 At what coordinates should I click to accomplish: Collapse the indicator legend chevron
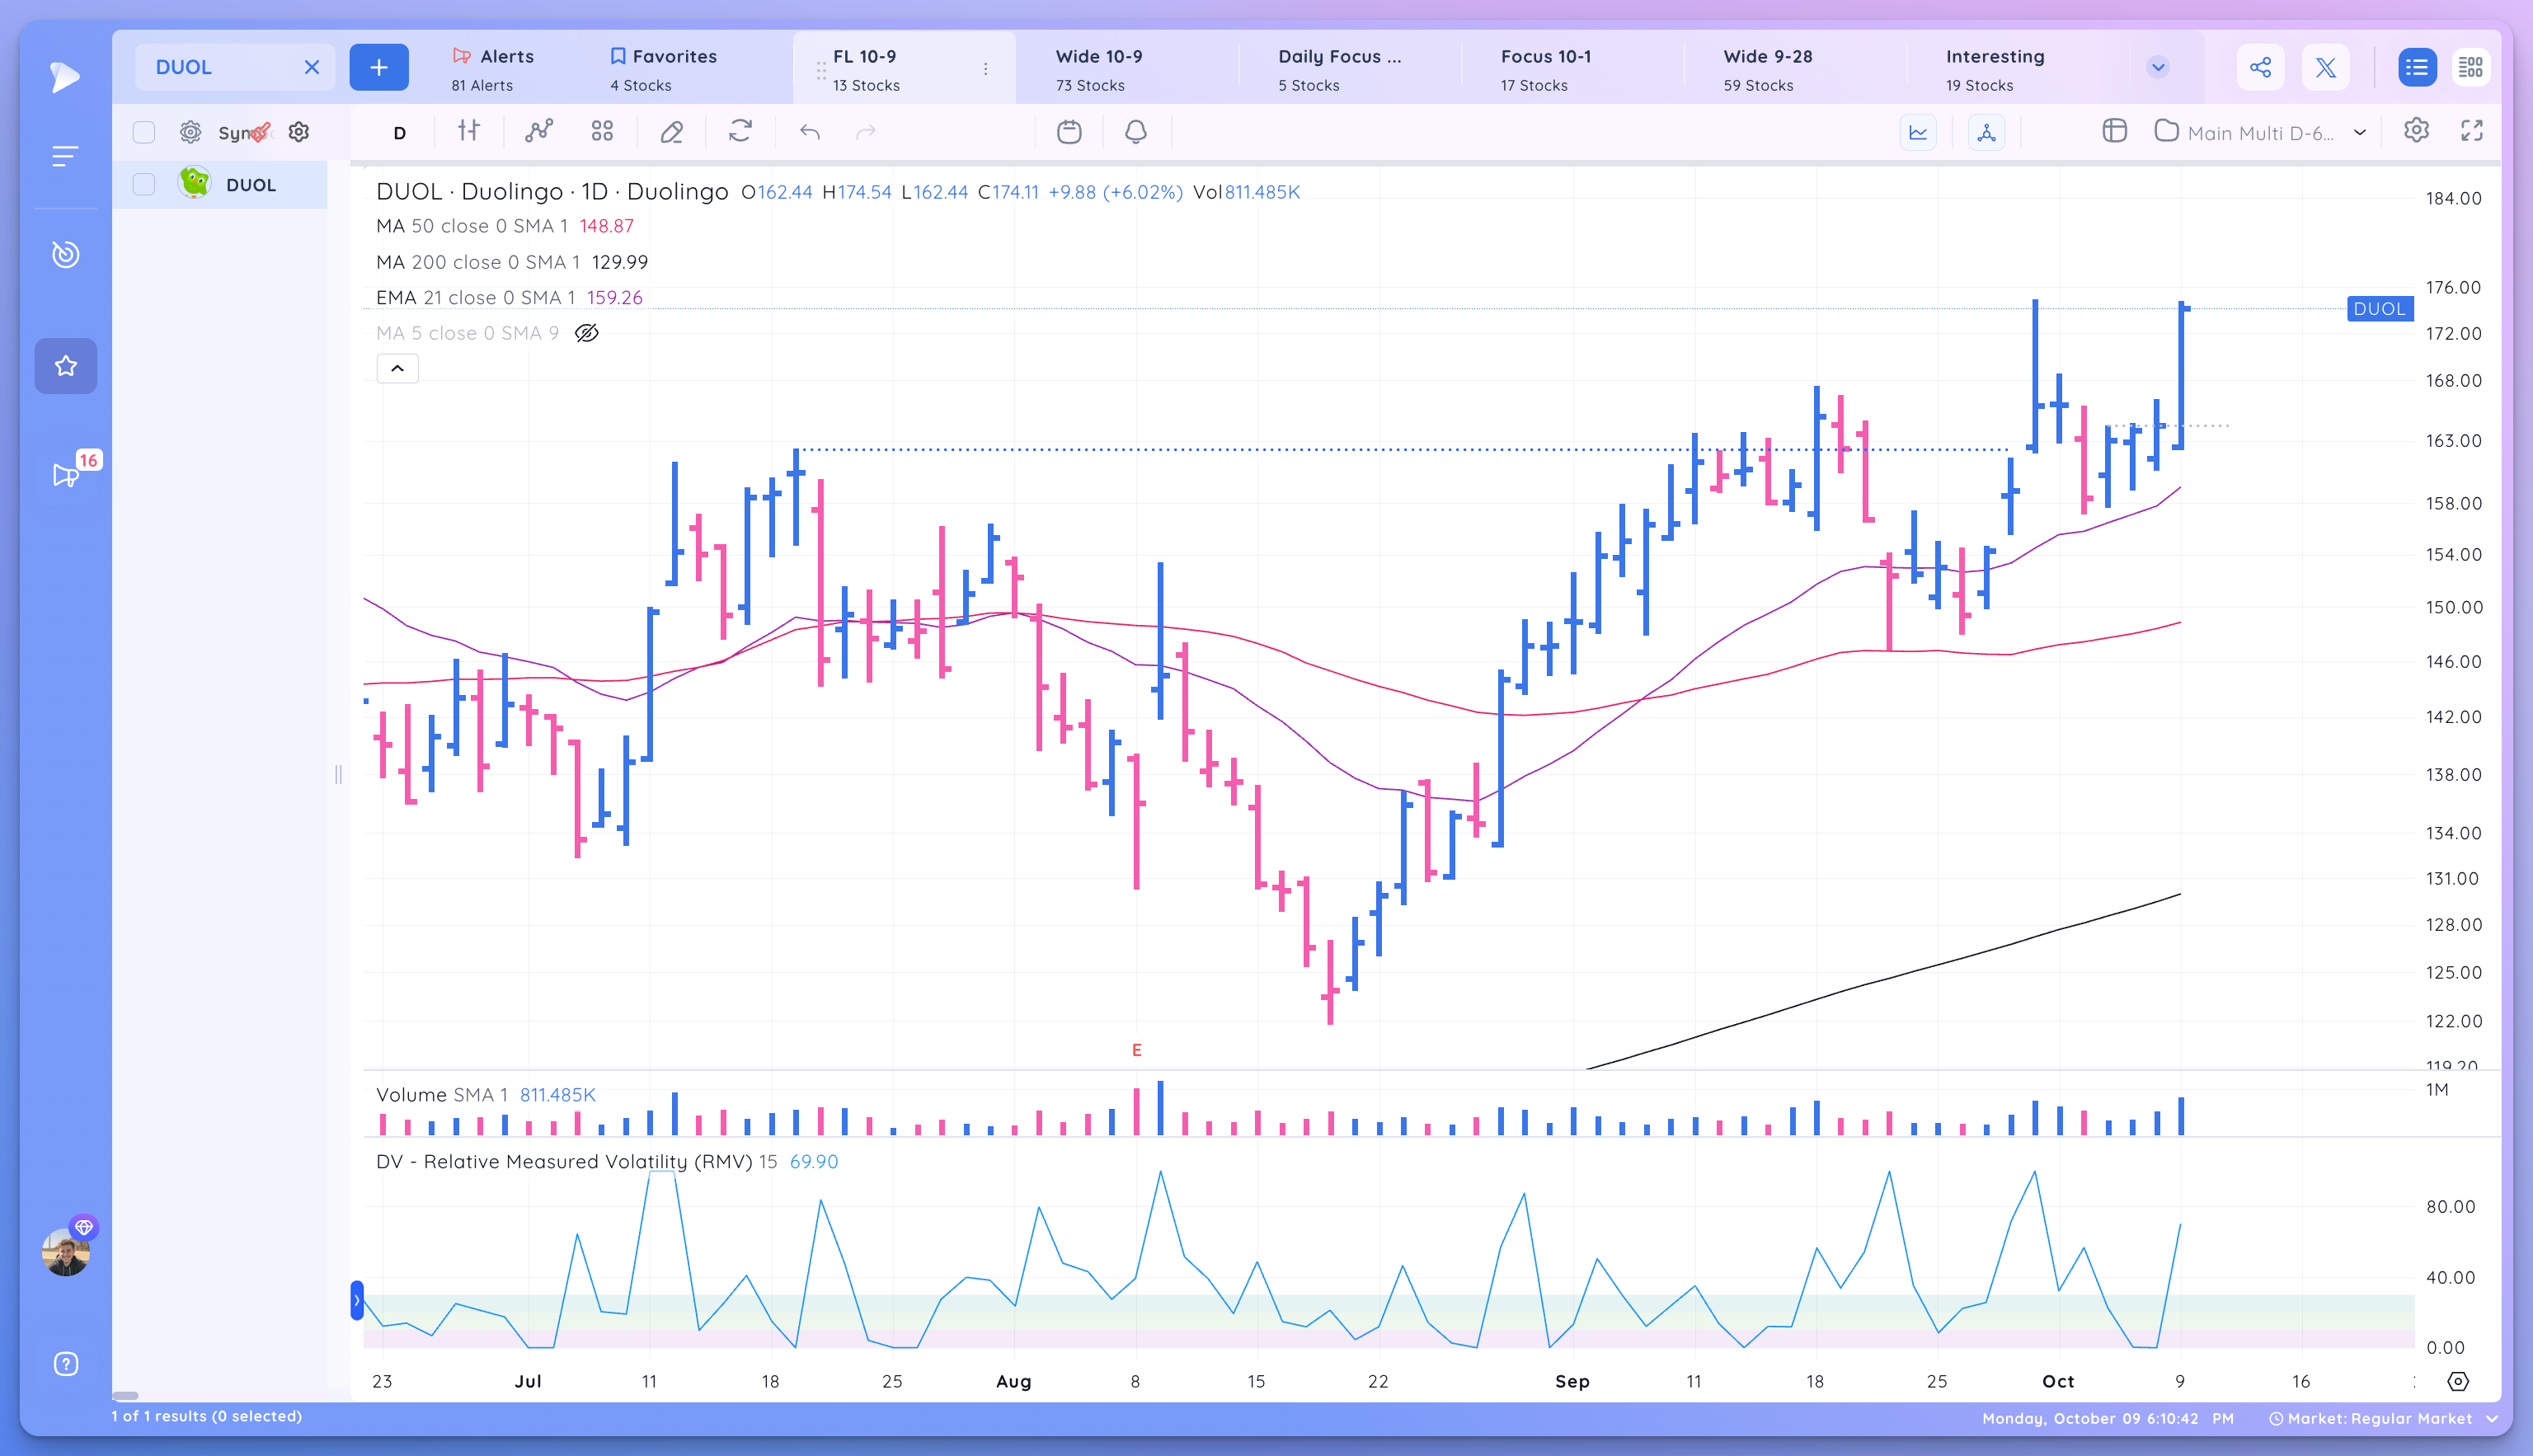397,369
